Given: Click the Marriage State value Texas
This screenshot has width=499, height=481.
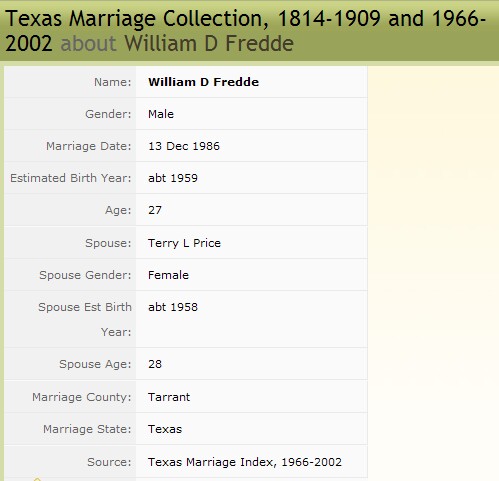Looking at the screenshot, I should tap(165, 429).
